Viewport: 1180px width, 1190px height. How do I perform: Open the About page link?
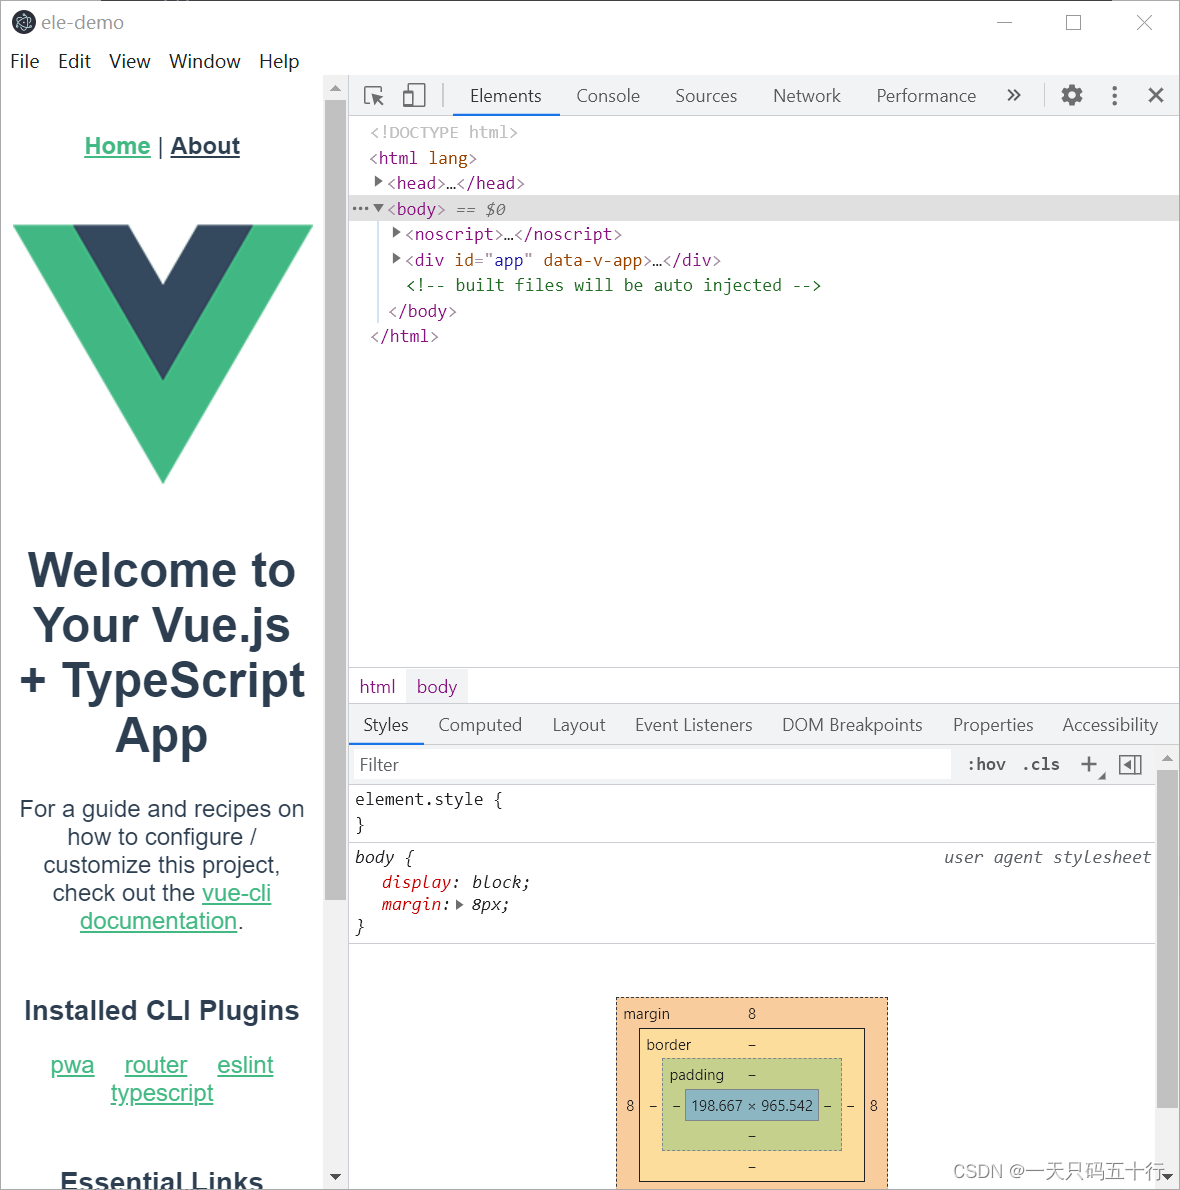204,146
